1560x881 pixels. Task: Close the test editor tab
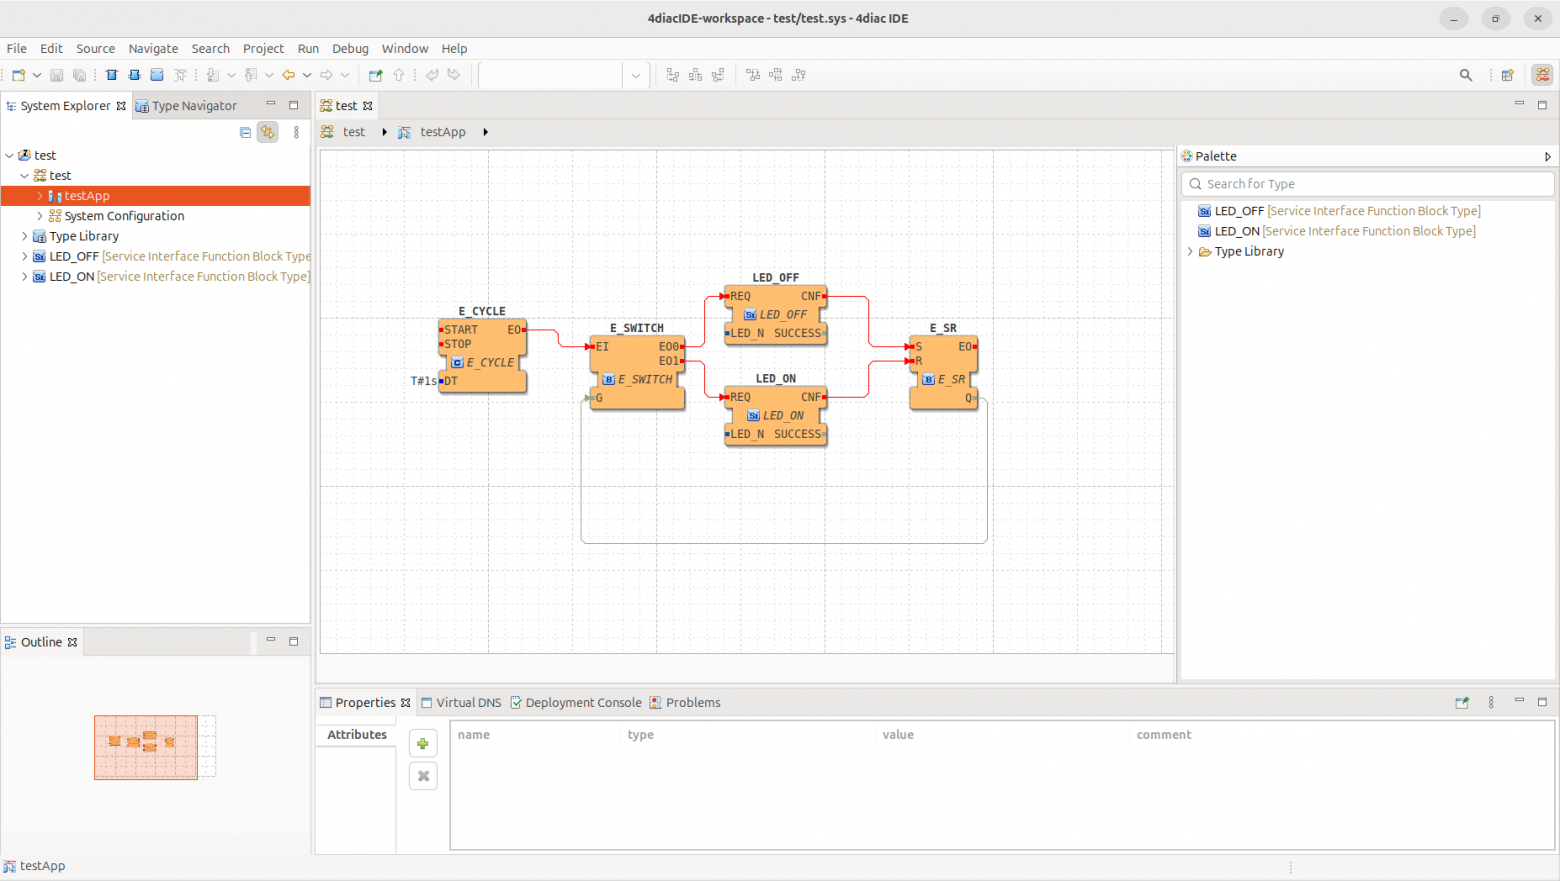pos(368,106)
